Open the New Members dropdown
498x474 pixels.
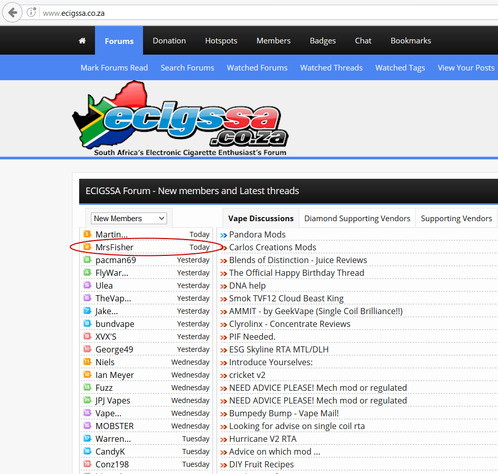[129, 218]
